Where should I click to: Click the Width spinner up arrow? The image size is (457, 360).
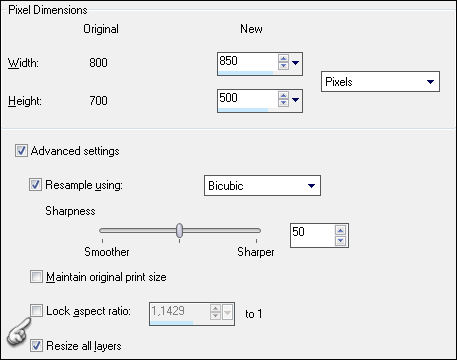[283, 58]
